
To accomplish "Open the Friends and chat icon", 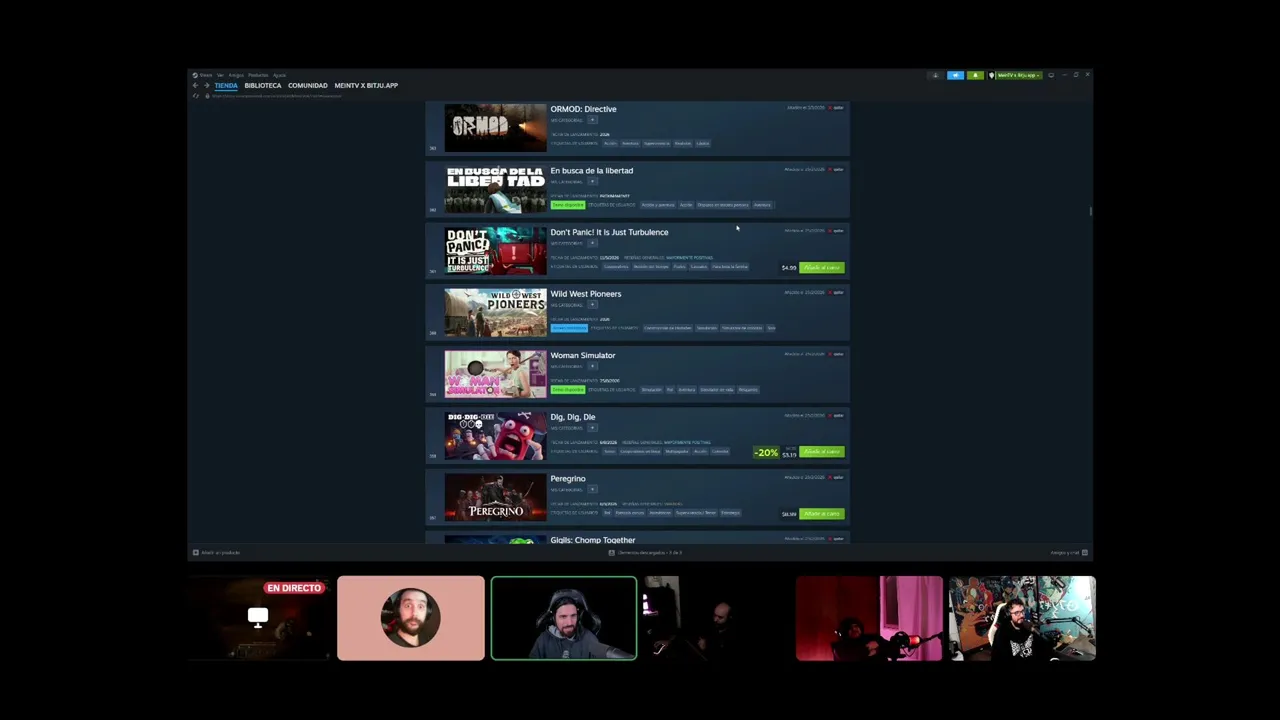I will click(x=1084, y=553).
